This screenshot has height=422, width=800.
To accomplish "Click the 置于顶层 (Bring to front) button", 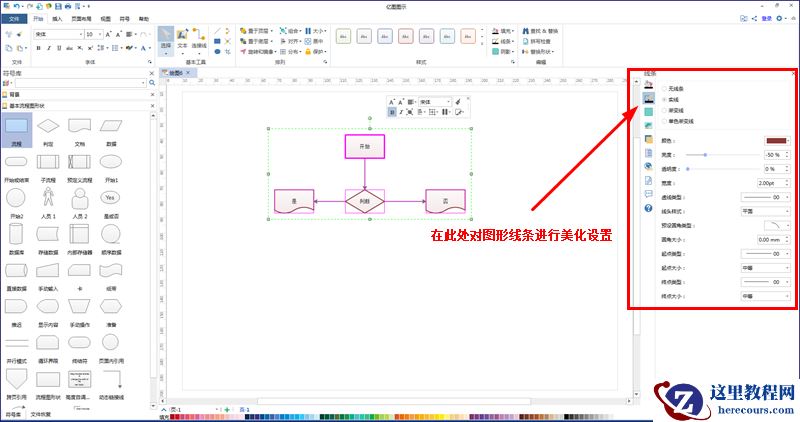I will 257,31.
